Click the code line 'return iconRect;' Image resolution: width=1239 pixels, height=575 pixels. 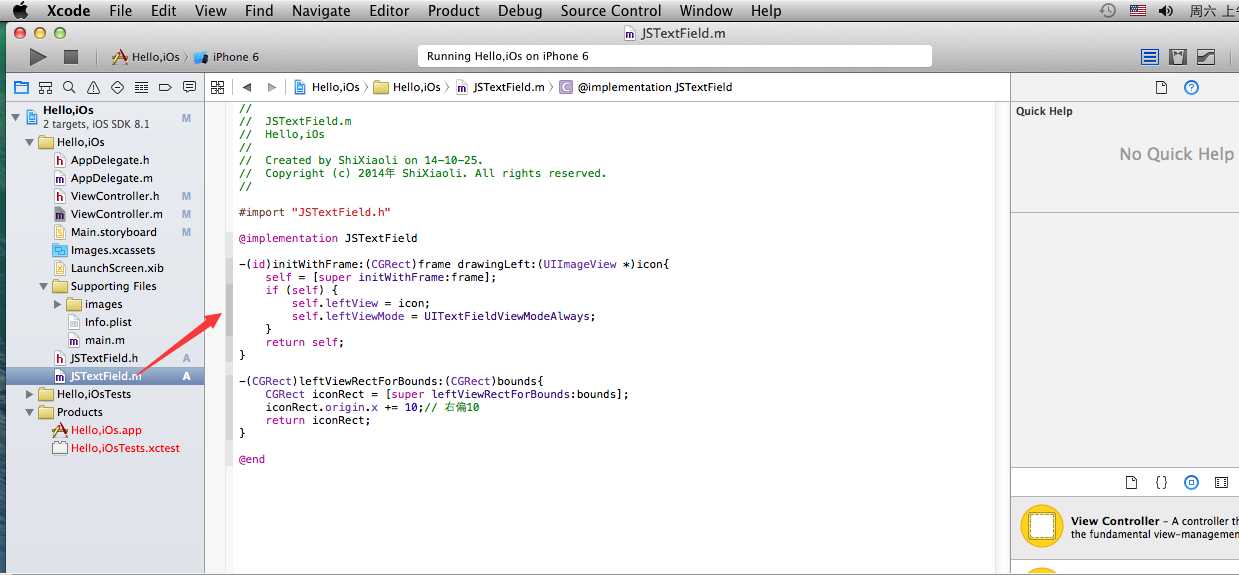click(x=318, y=420)
